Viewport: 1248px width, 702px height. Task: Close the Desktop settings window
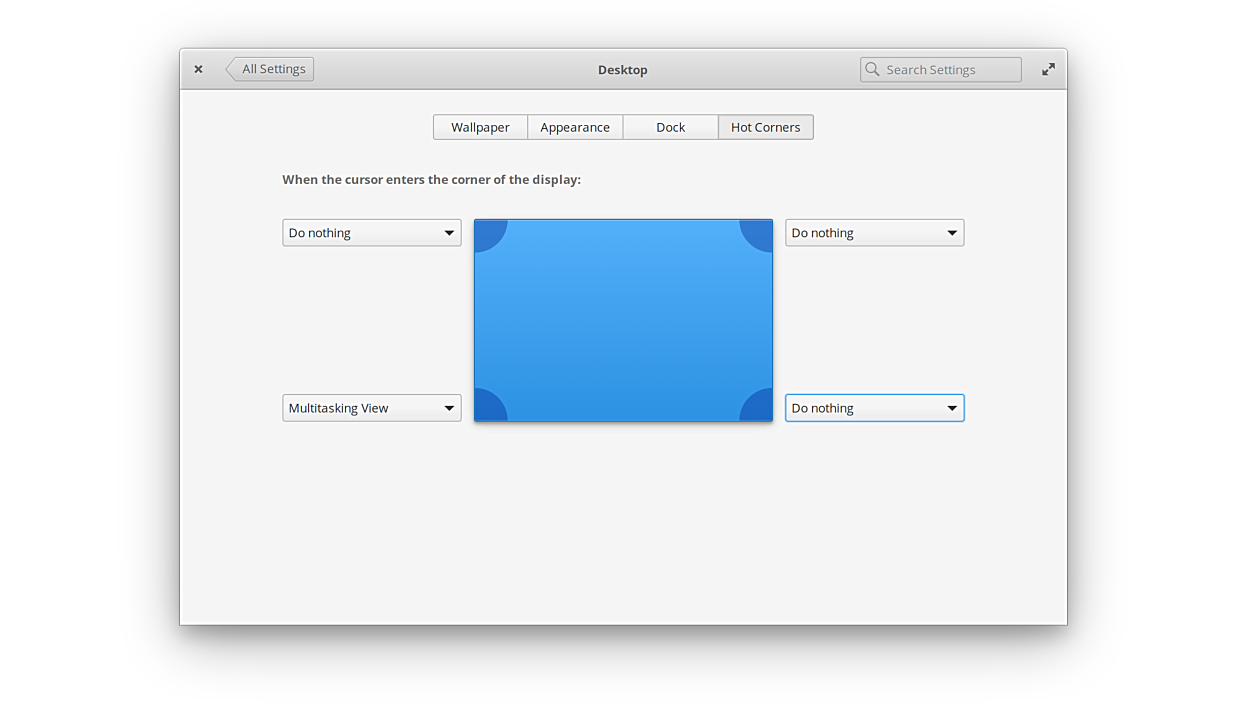tap(198, 69)
